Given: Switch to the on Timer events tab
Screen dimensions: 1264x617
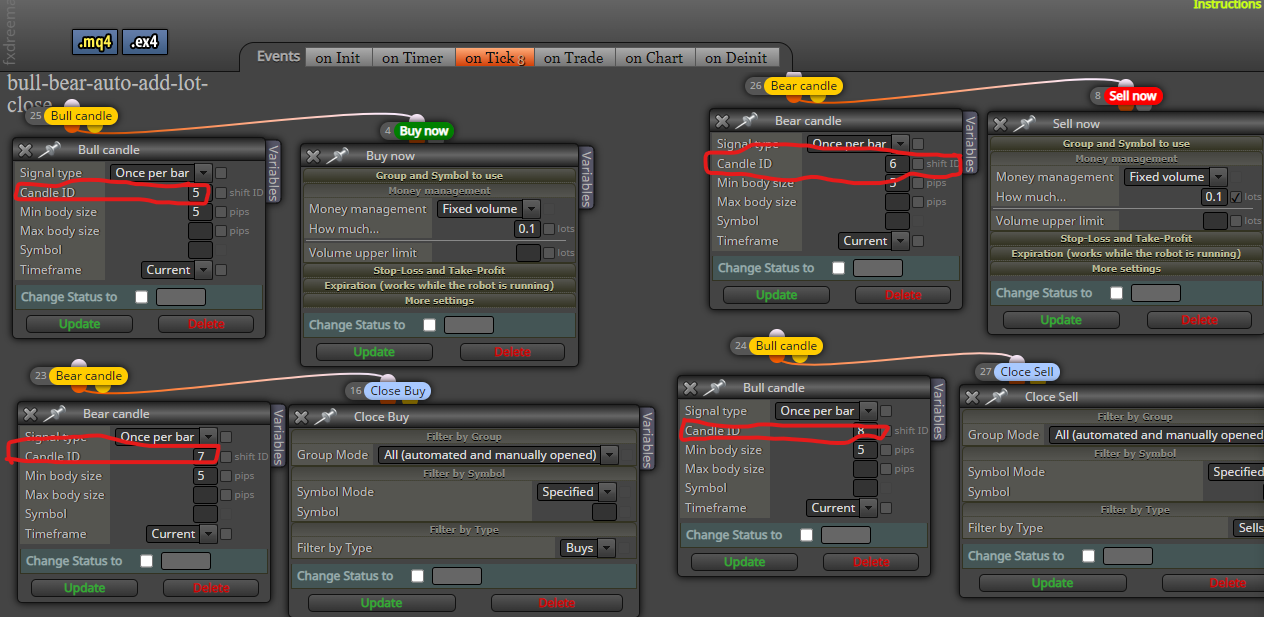Looking at the screenshot, I should coord(413,58).
